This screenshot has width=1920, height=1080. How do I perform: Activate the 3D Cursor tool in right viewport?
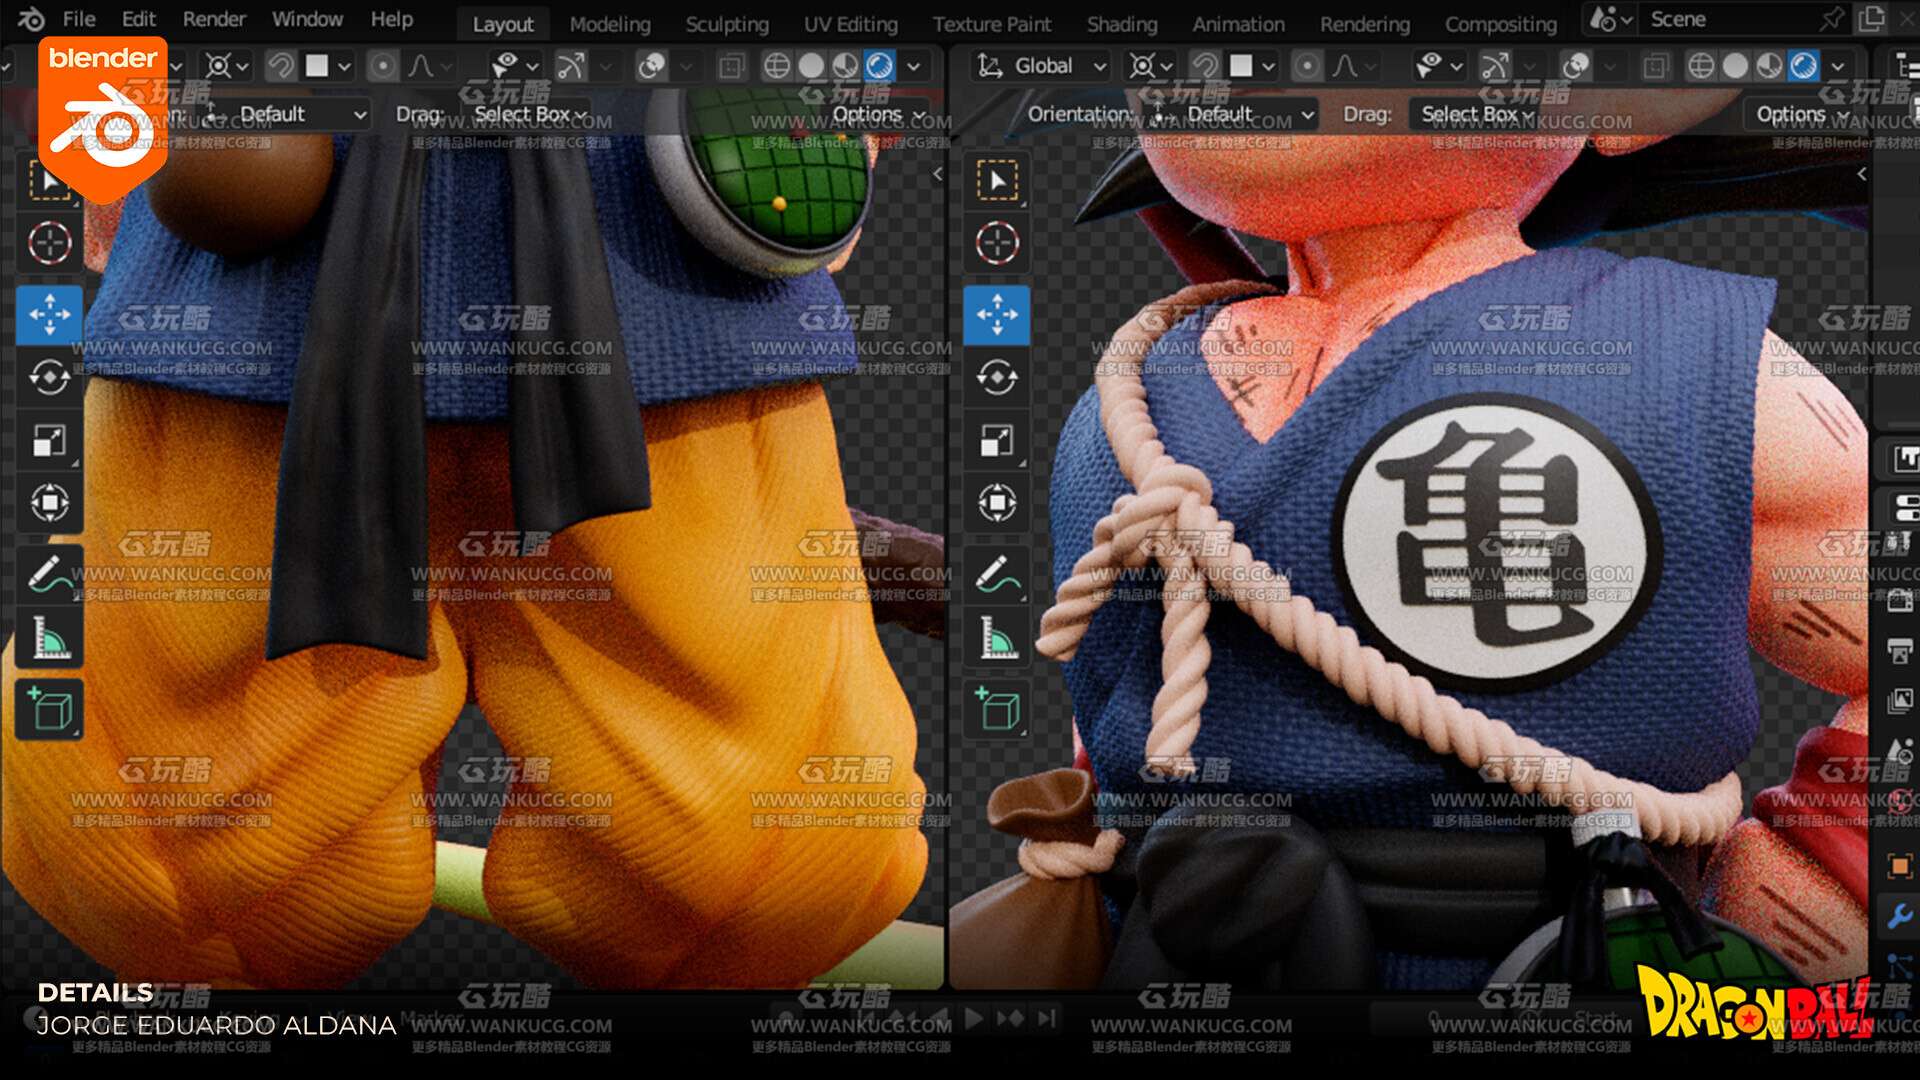pyautogui.click(x=997, y=243)
